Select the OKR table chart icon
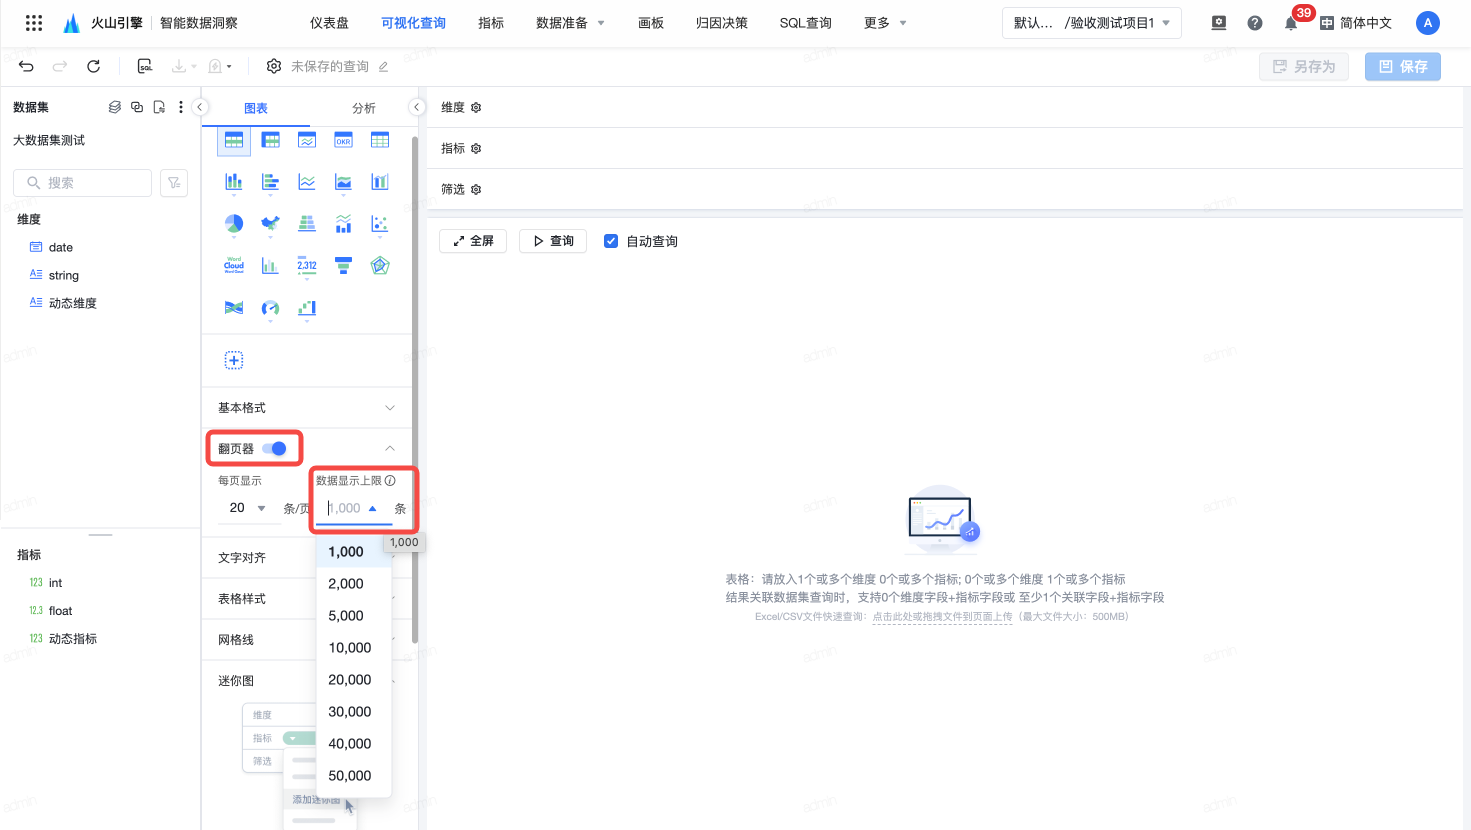This screenshot has height=830, width=1471. pos(343,140)
